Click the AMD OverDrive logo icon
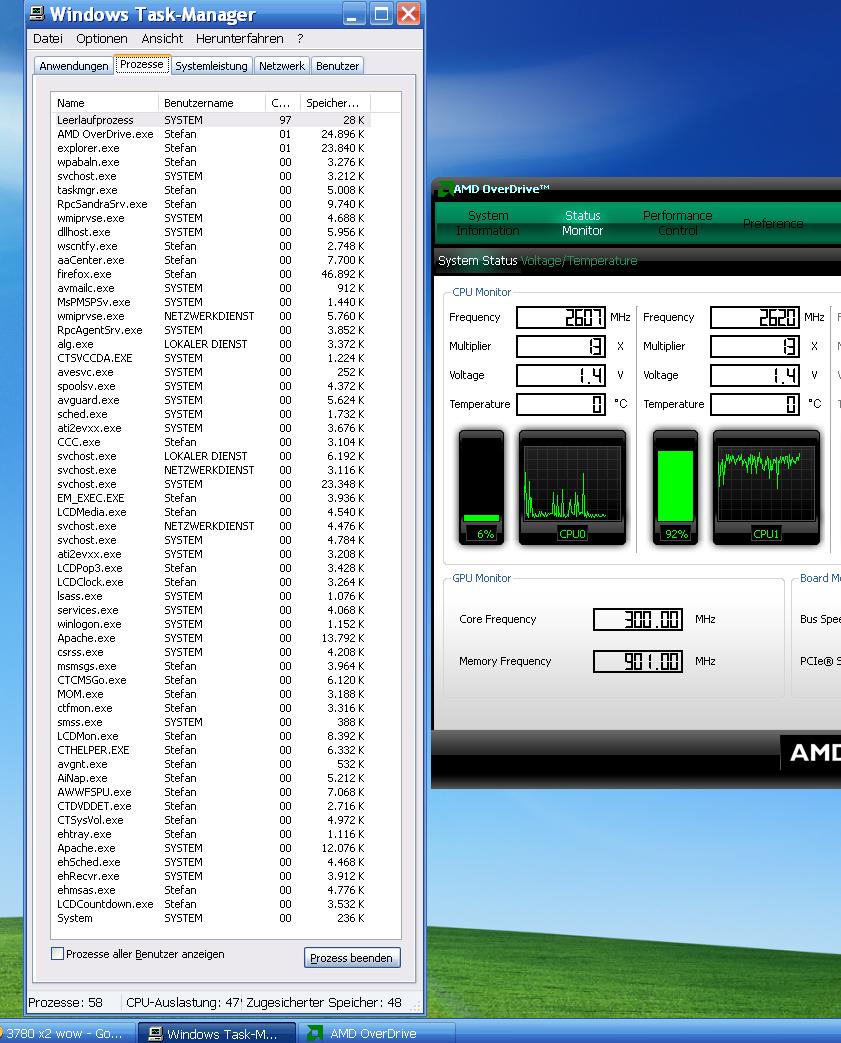Viewport: 841px width, 1043px height. 444,189
